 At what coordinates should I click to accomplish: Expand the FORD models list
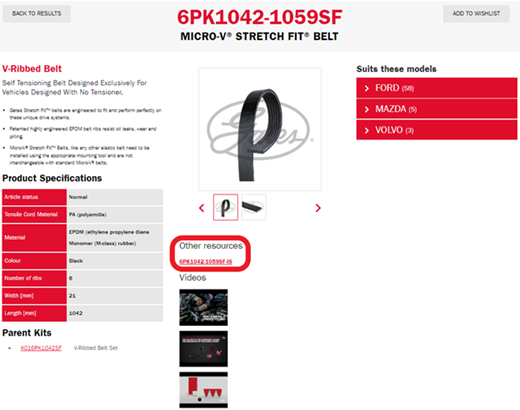(437, 88)
